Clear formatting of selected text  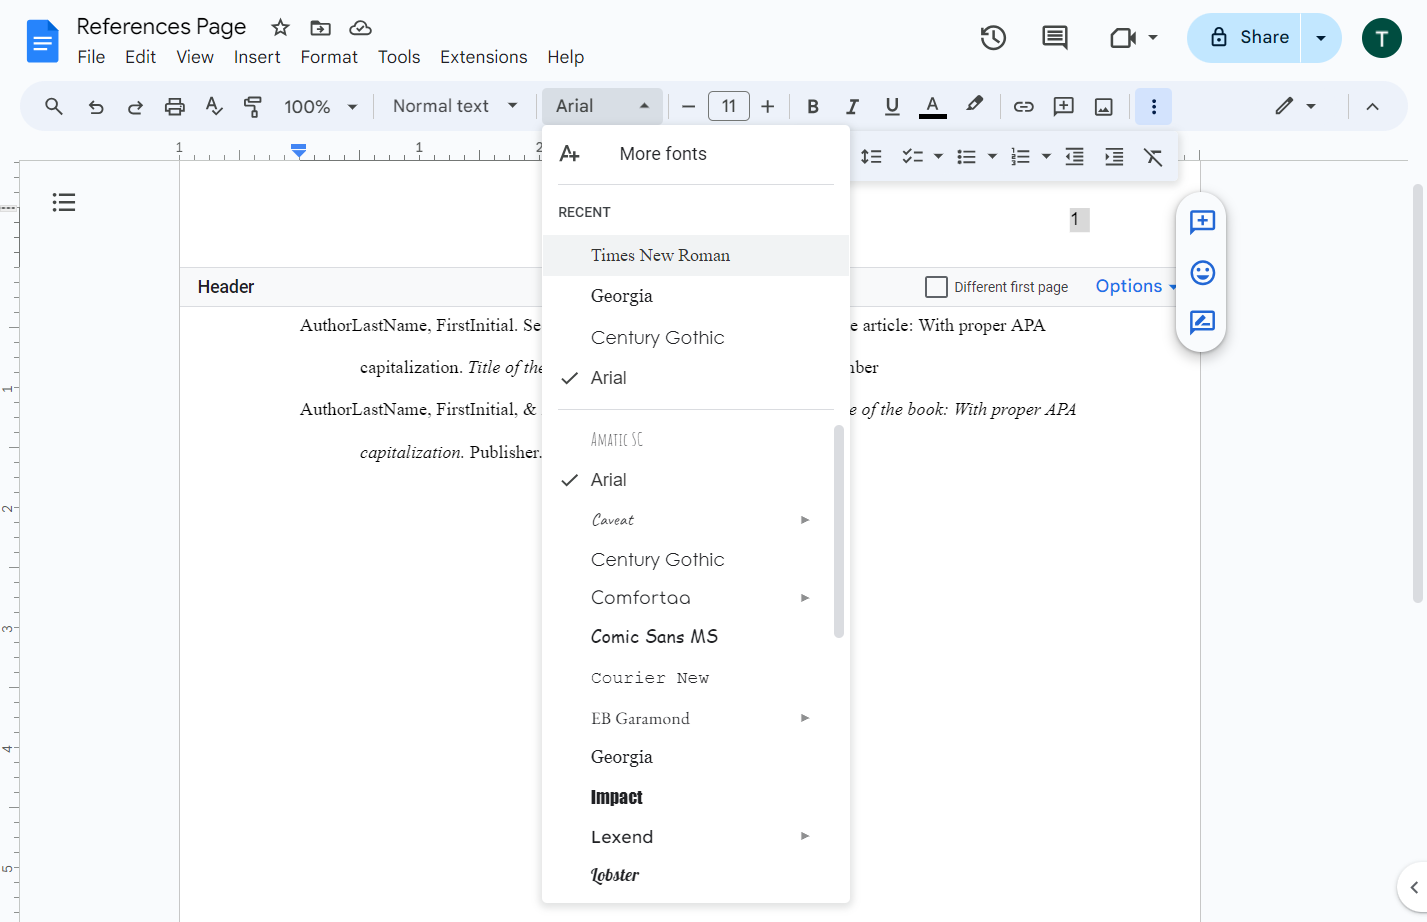click(x=1153, y=156)
